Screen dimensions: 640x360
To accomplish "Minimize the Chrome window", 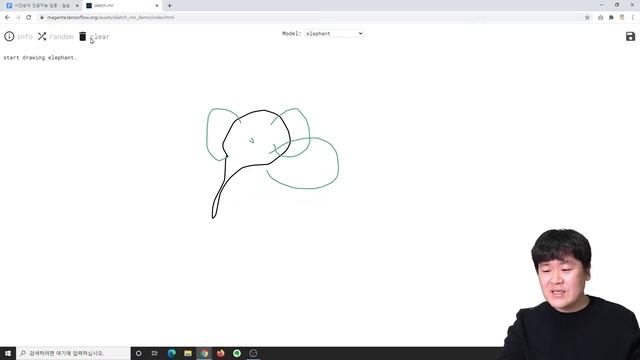I will [x=602, y=5].
